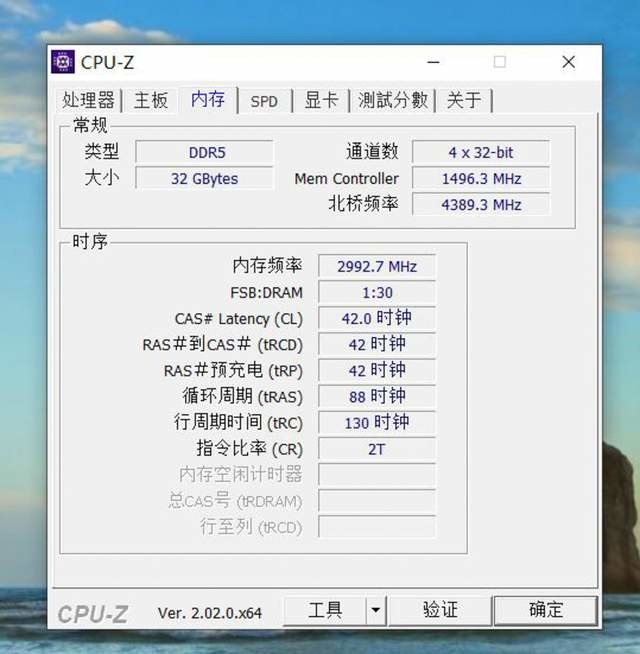Click the 北桥频率 label
The width and height of the screenshot is (640, 654).
[x=363, y=204]
